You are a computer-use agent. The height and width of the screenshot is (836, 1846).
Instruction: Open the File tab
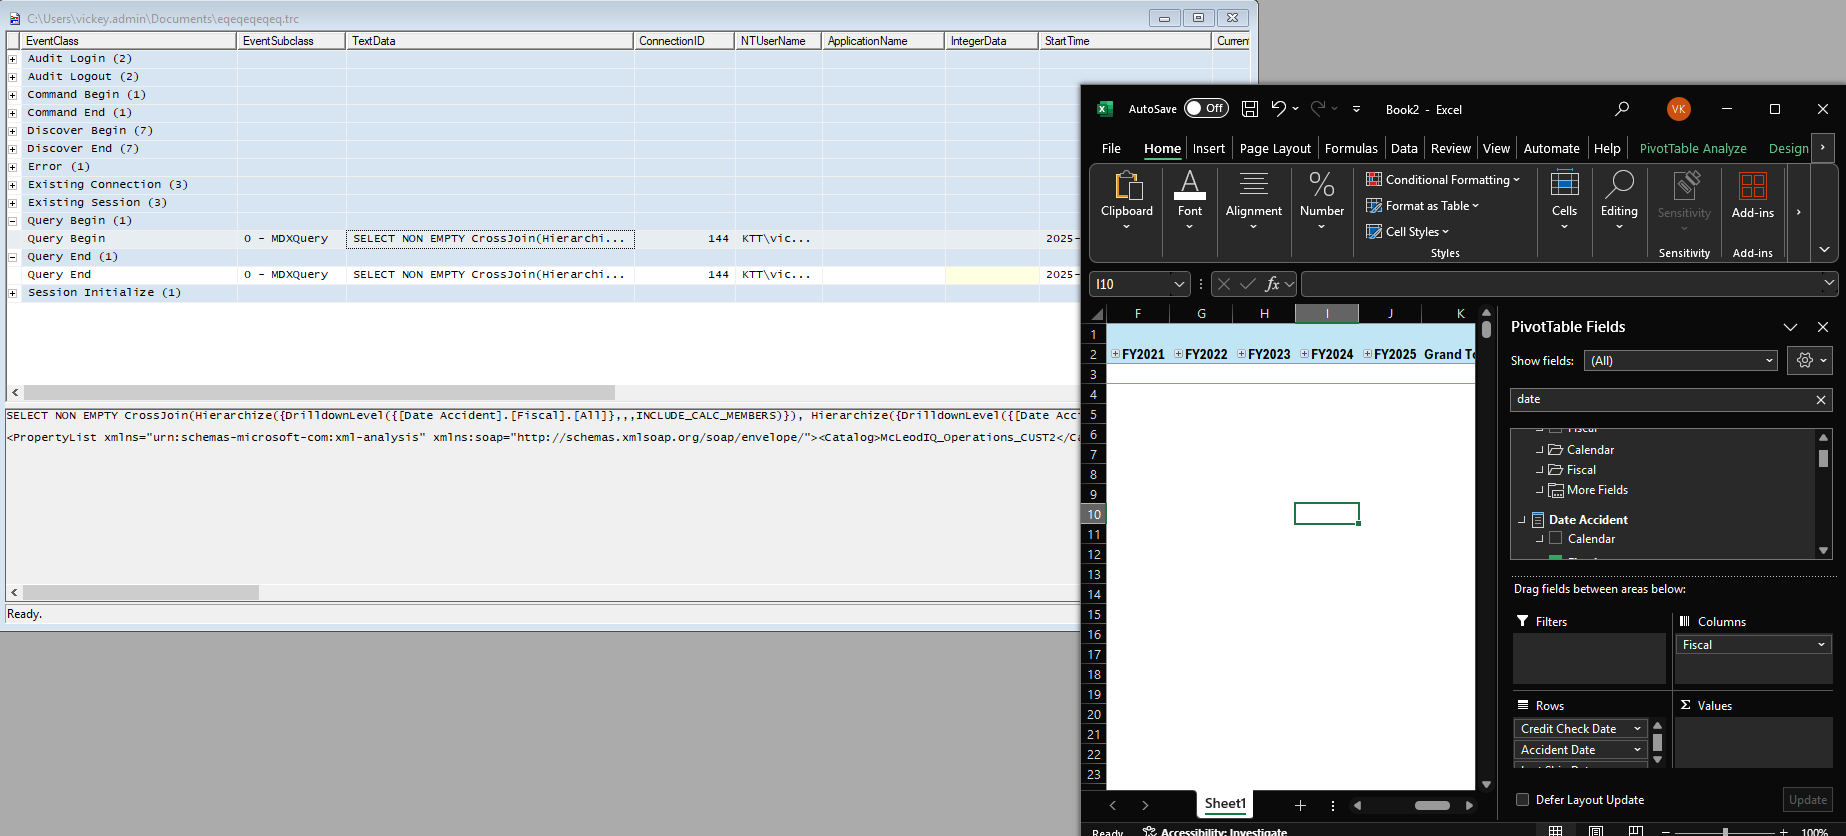[x=1111, y=148]
